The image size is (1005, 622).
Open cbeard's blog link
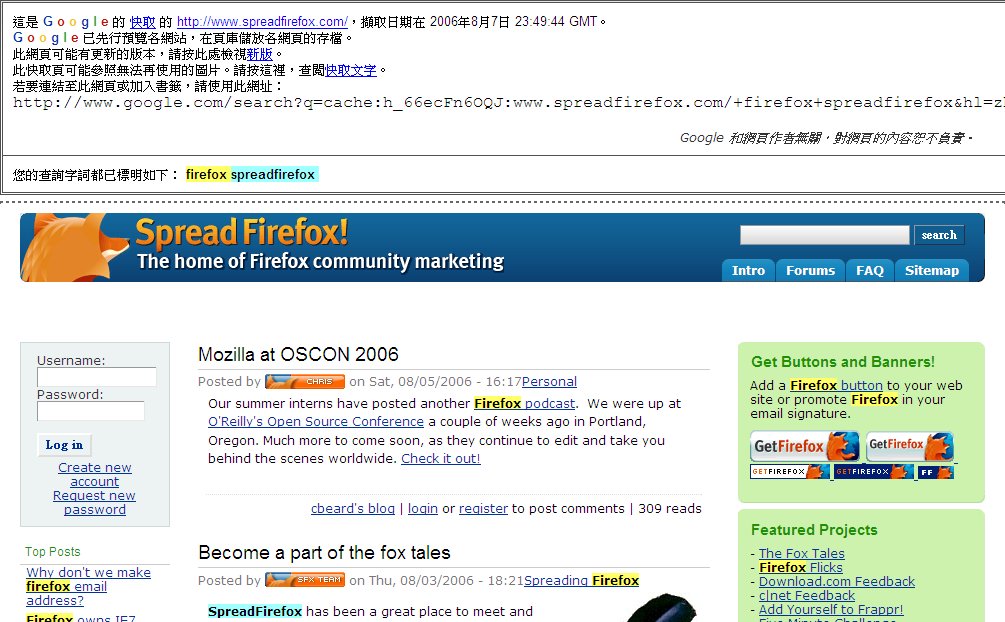point(353,509)
